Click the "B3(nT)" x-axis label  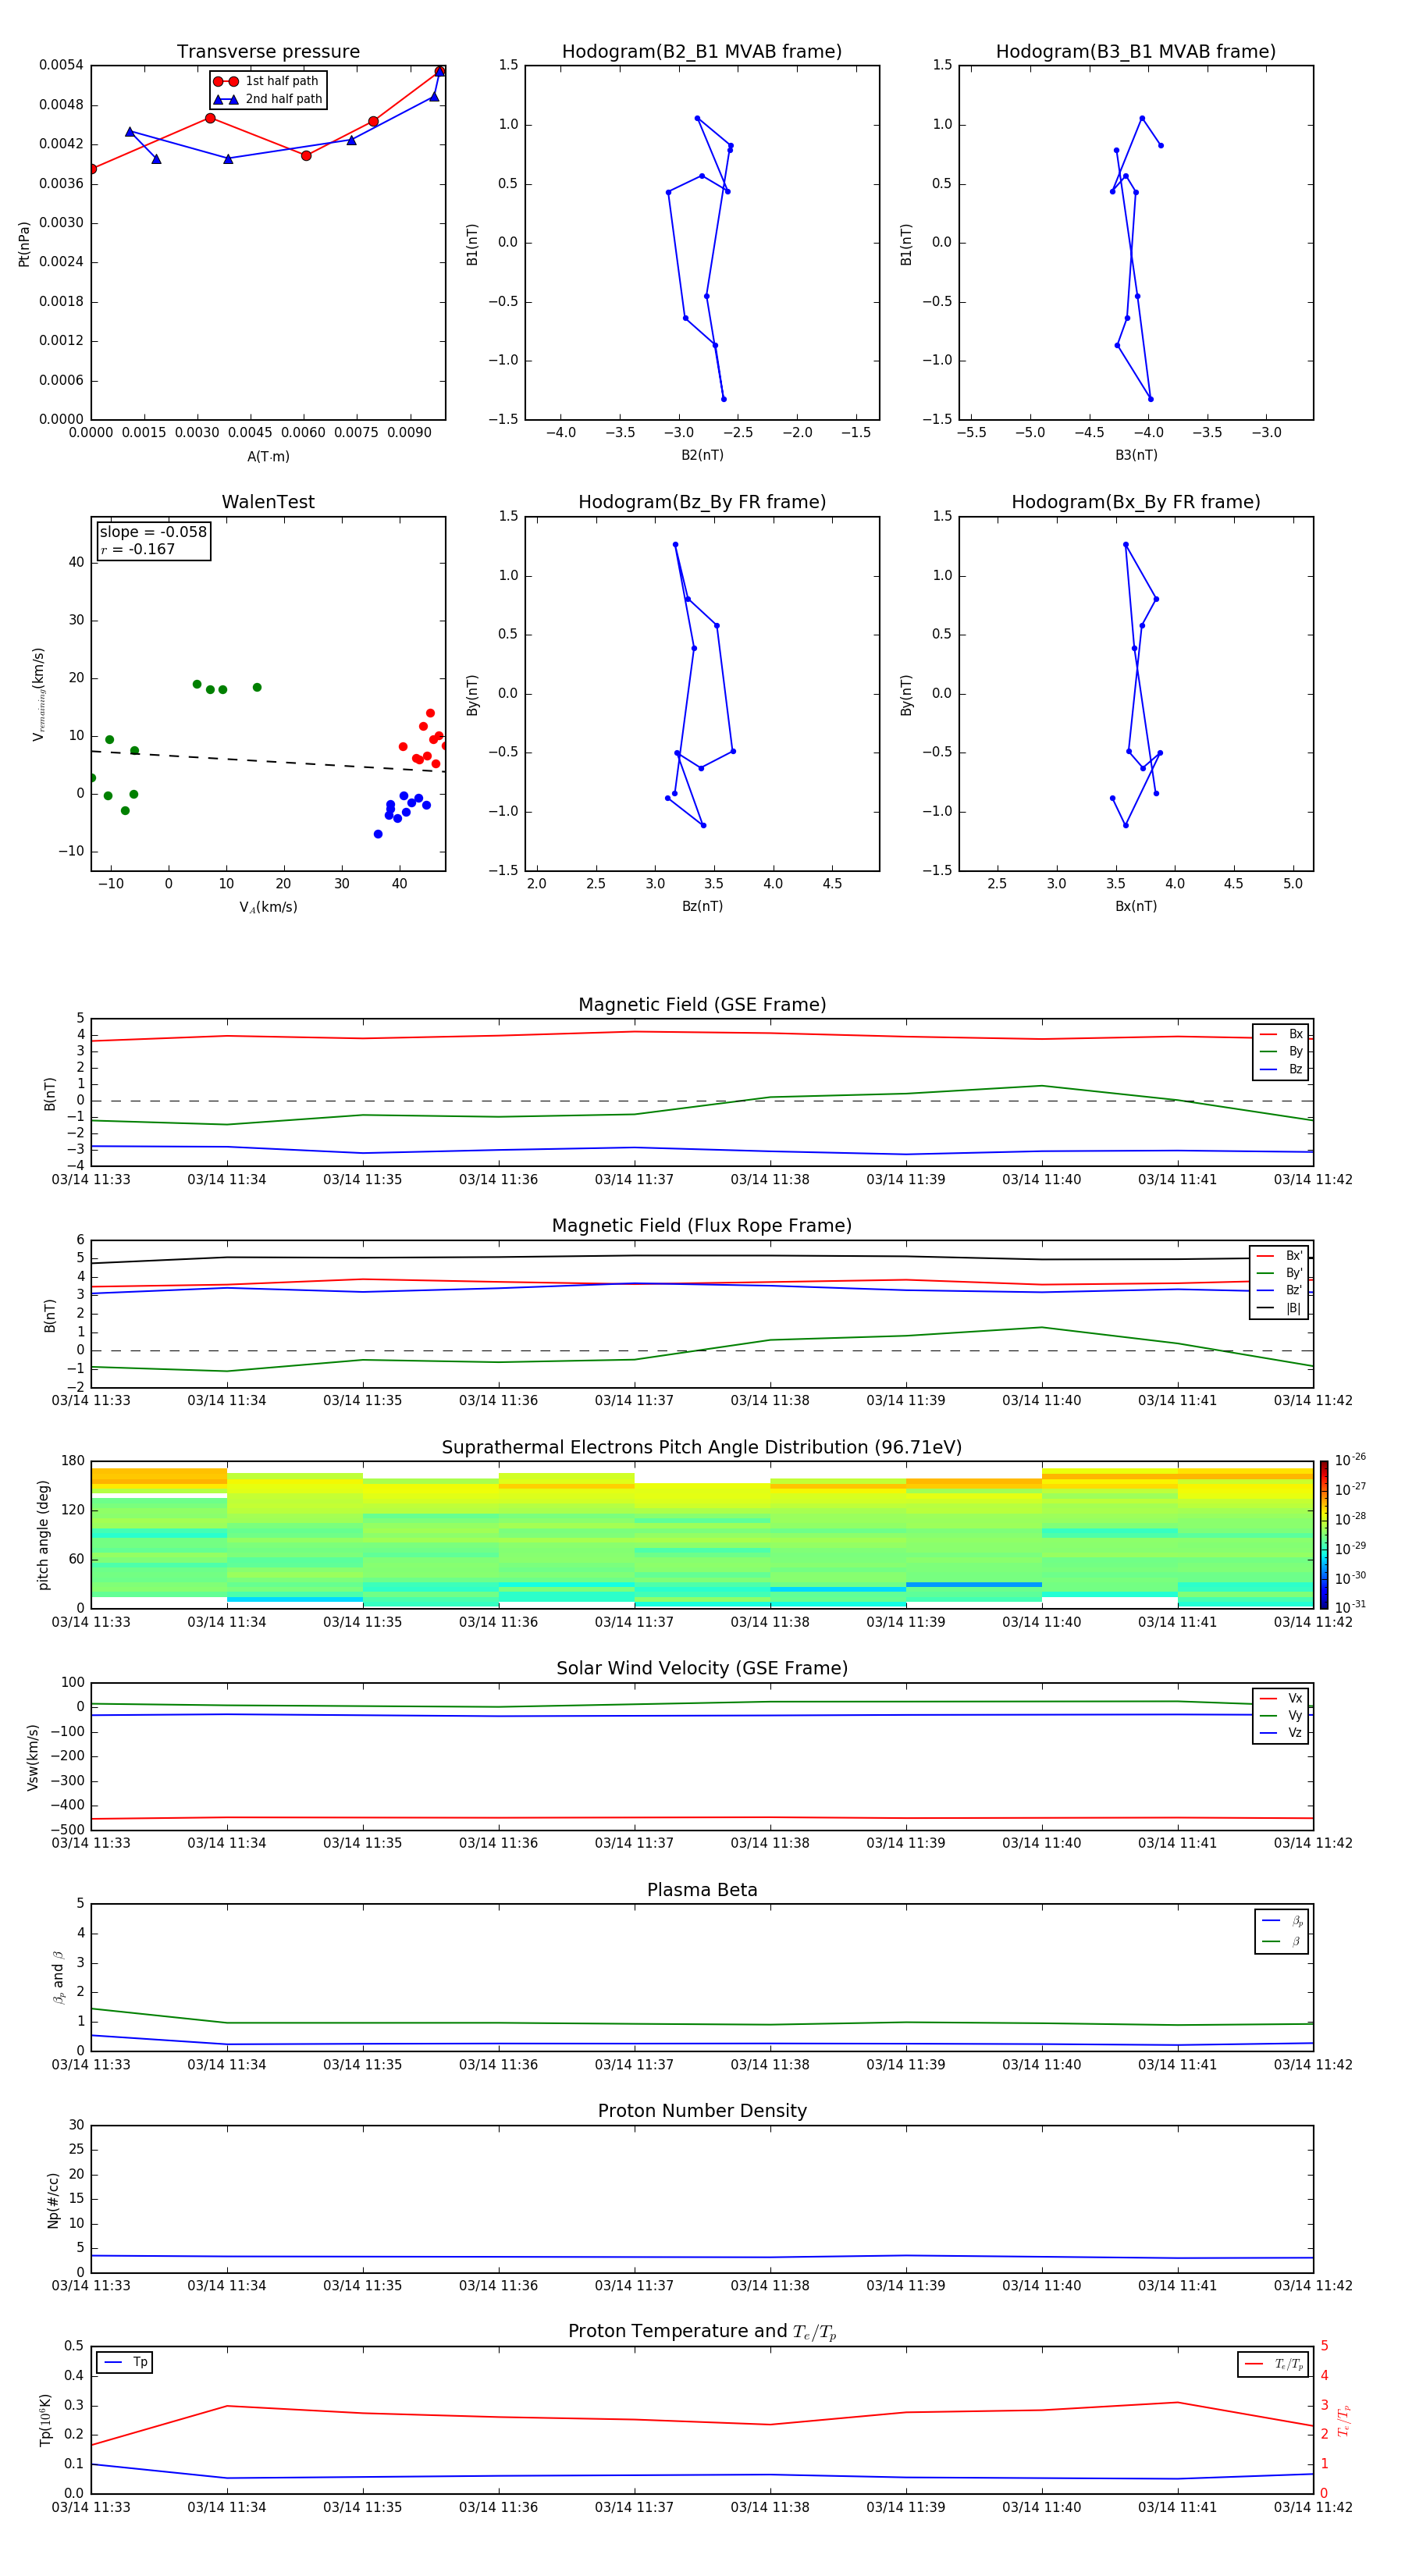1136,455
